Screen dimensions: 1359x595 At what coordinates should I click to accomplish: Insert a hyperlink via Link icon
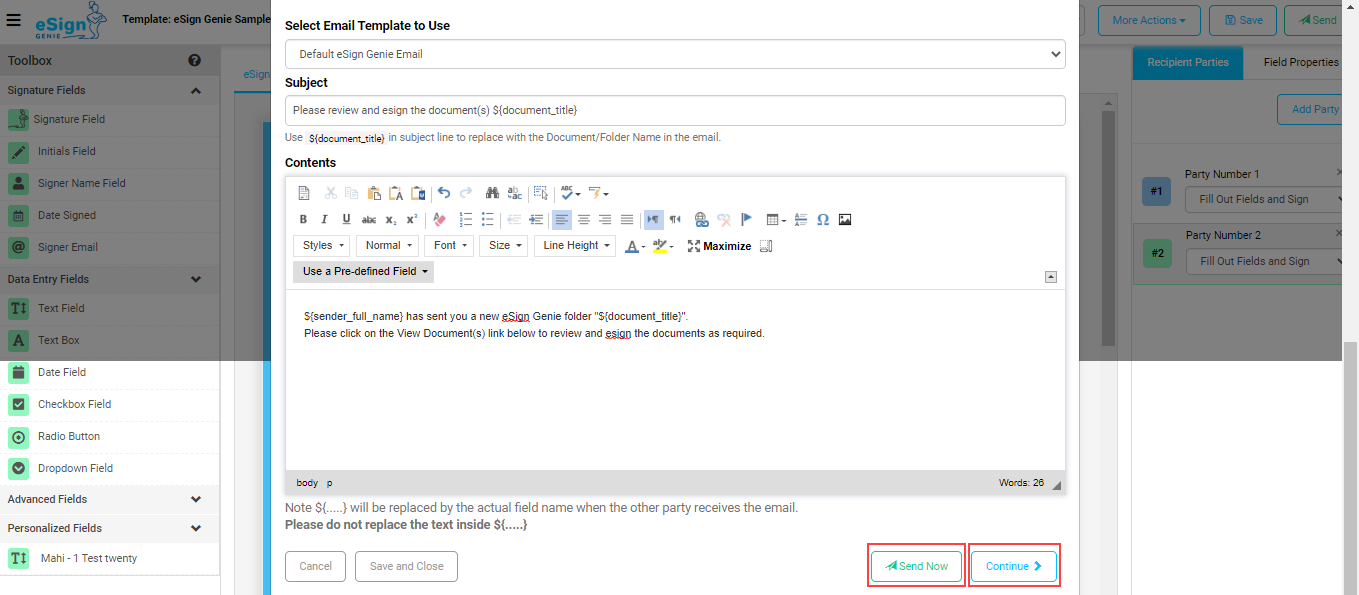click(701, 220)
